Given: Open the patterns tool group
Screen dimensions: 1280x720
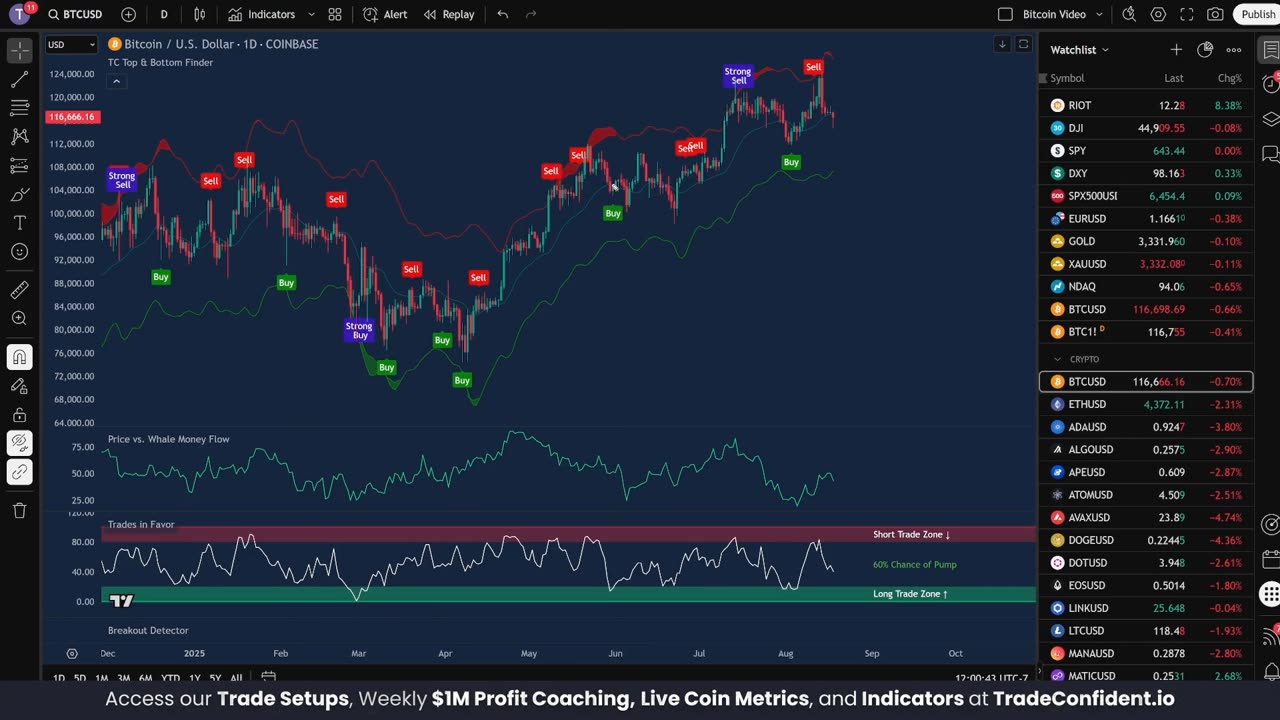Looking at the screenshot, I should [19, 137].
